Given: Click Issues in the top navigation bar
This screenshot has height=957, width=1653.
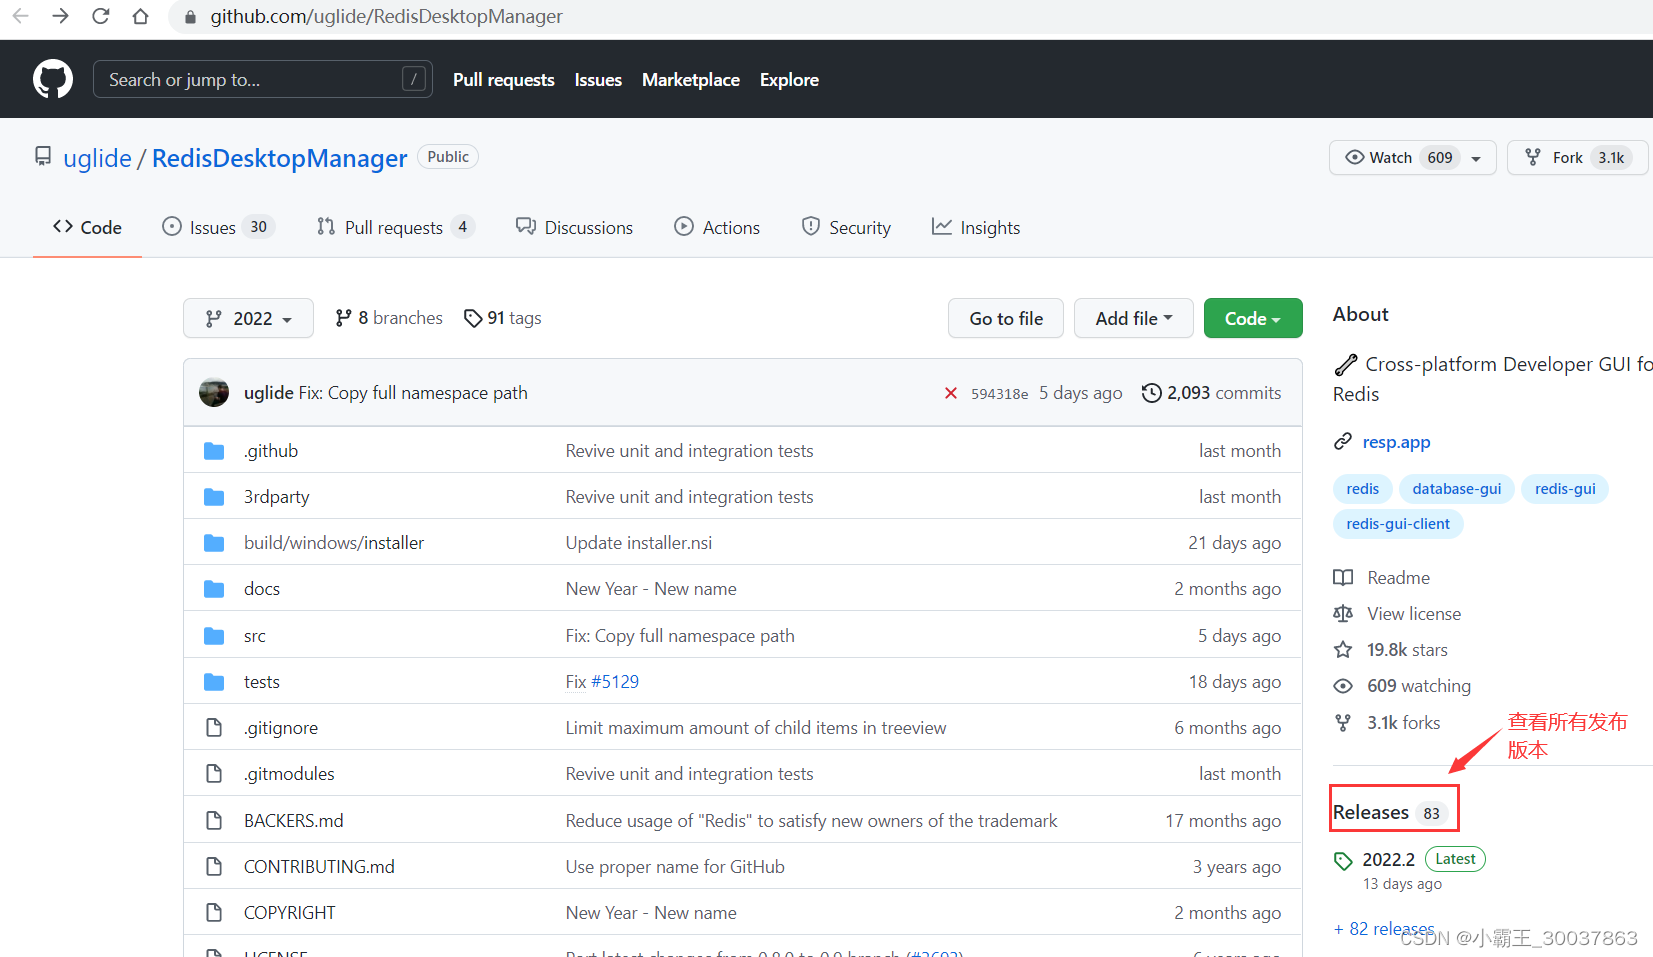Looking at the screenshot, I should 598,80.
